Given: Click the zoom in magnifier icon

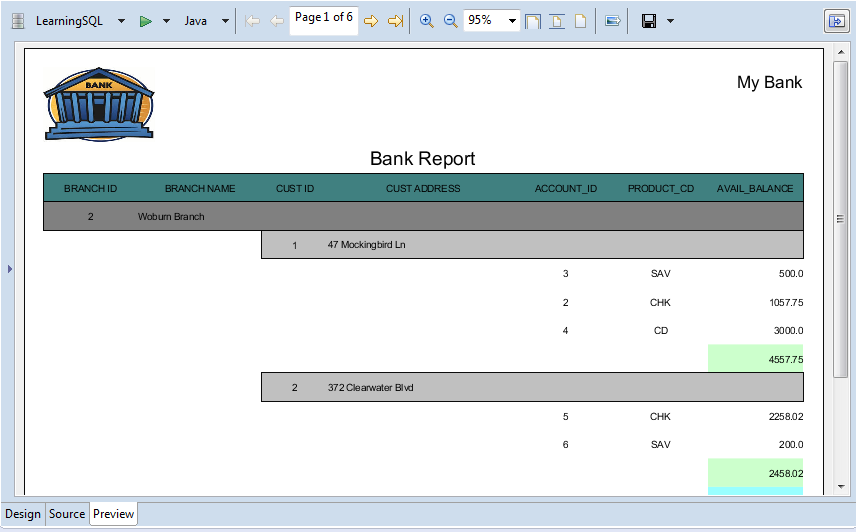Looking at the screenshot, I should click(x=426, y=21).
